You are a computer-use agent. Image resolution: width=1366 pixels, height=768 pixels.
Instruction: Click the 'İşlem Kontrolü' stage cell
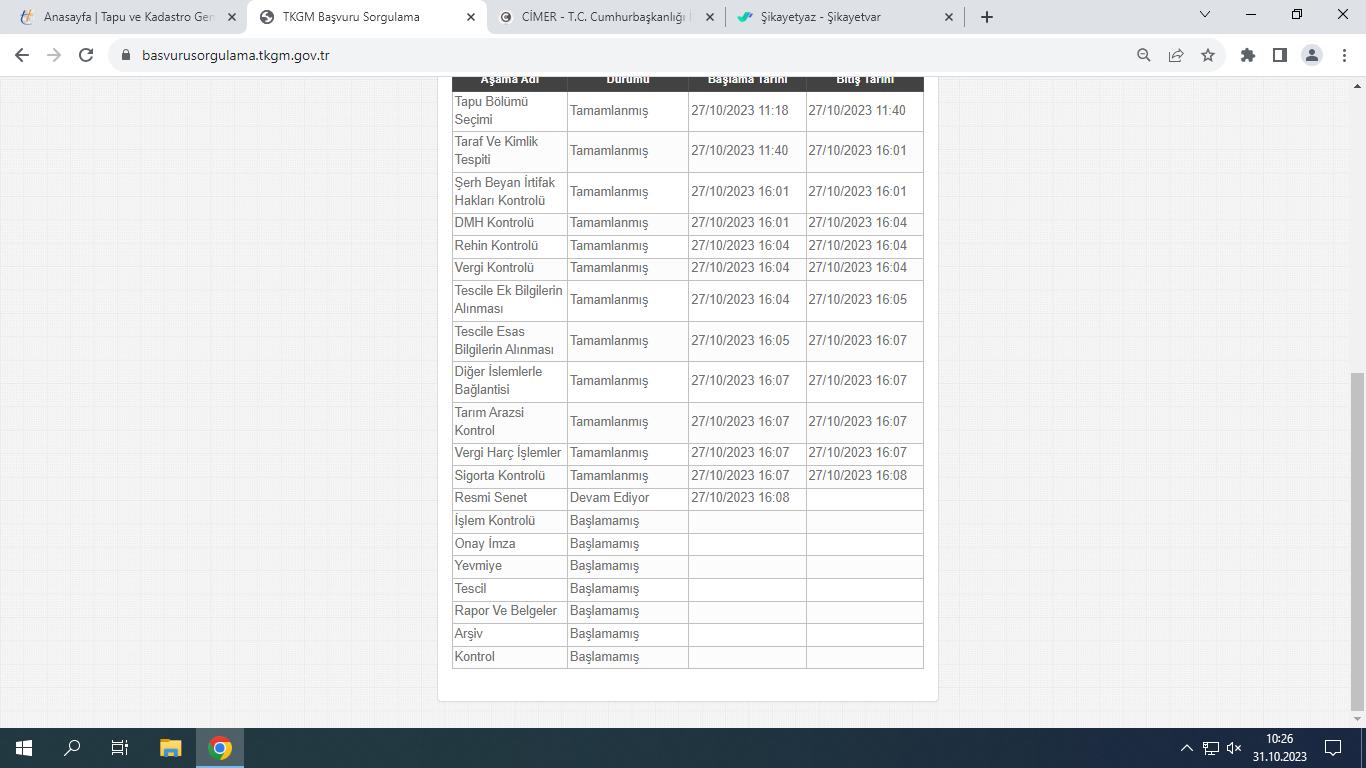509,521
